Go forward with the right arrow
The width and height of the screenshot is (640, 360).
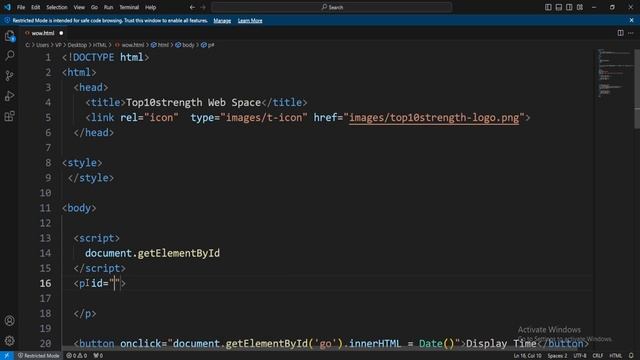point(203,7)
